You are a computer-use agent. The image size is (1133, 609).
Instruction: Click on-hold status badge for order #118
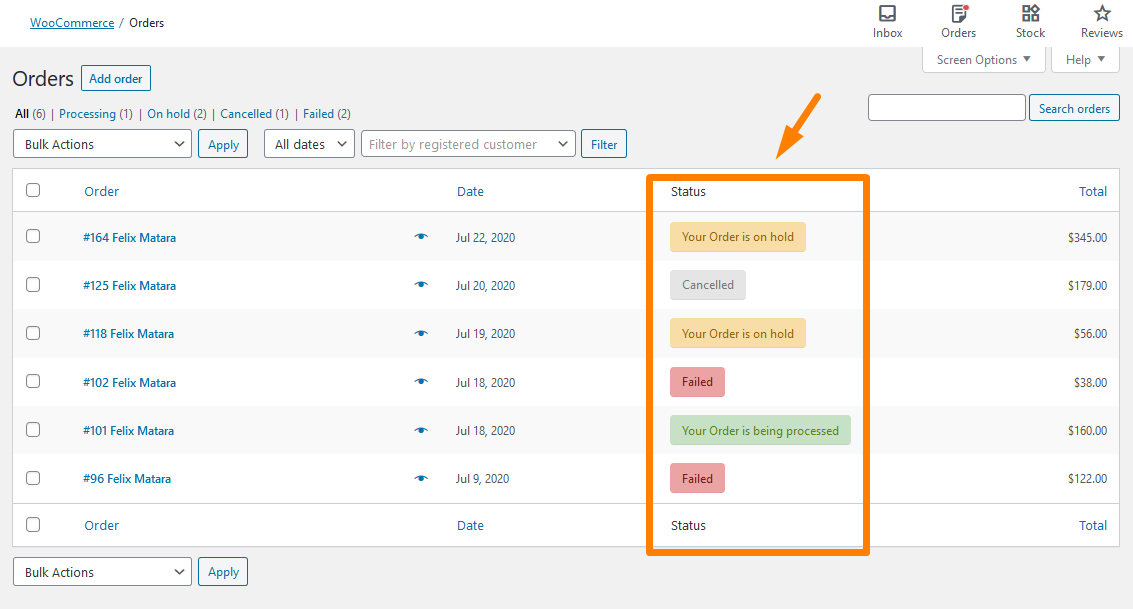point(738,334)
